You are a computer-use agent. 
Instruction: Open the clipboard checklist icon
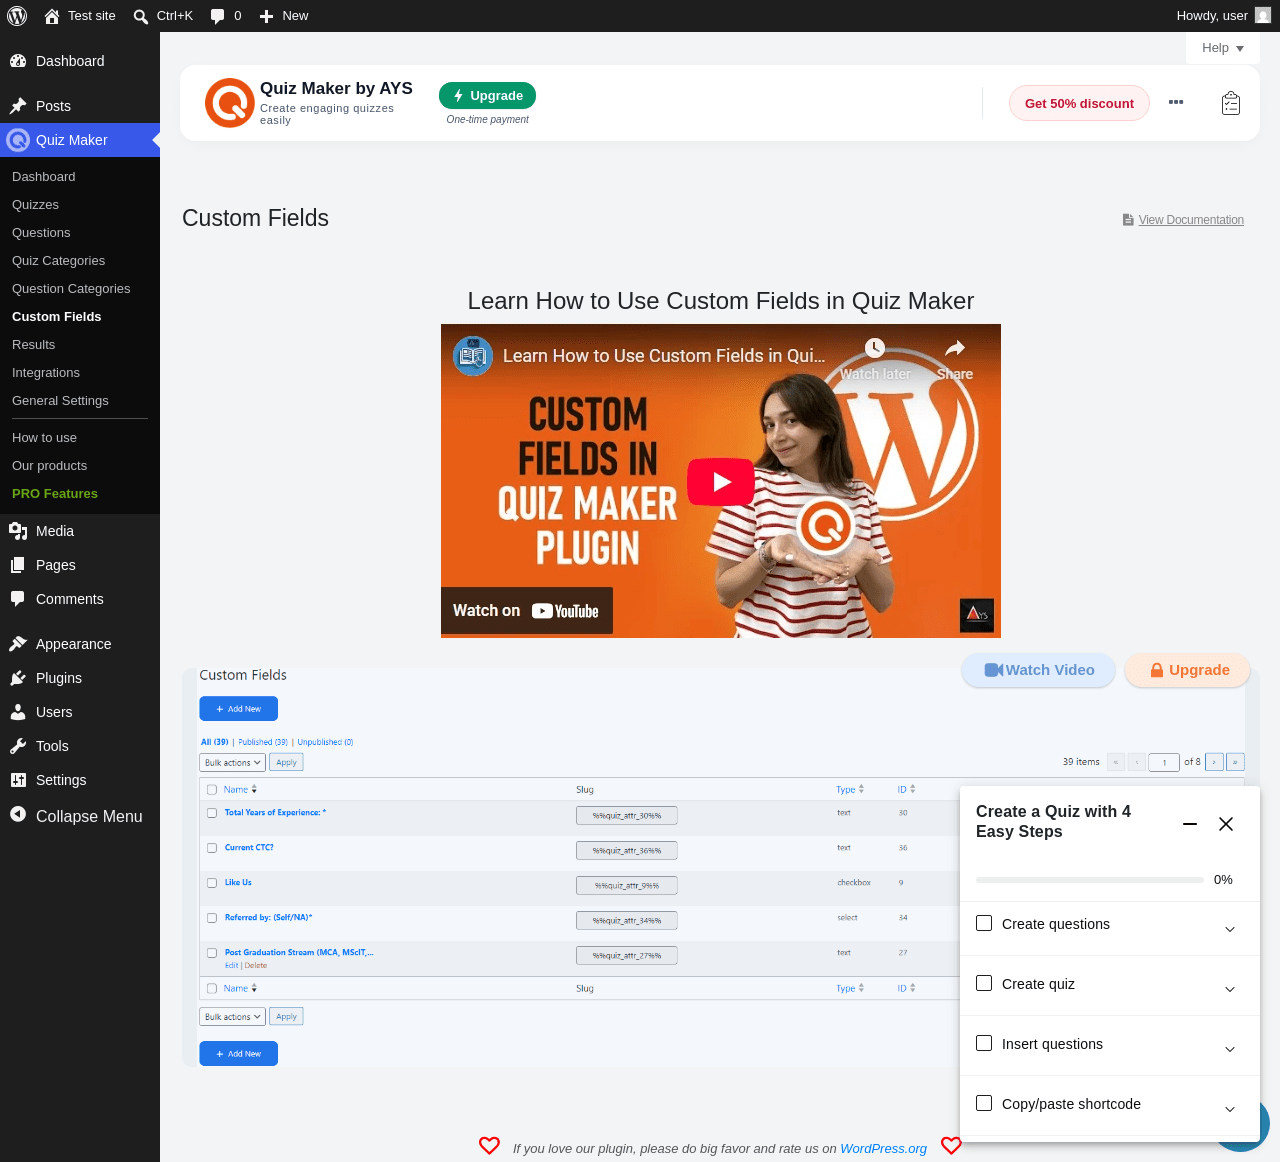1231,103
